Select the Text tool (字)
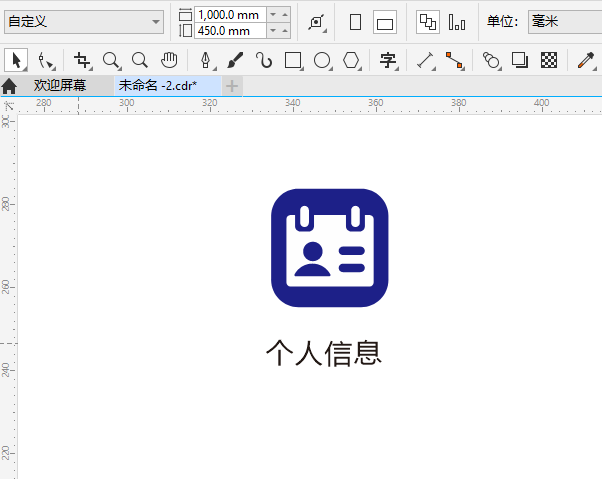This screenshot has width=602, height=479. coord(388,61)
